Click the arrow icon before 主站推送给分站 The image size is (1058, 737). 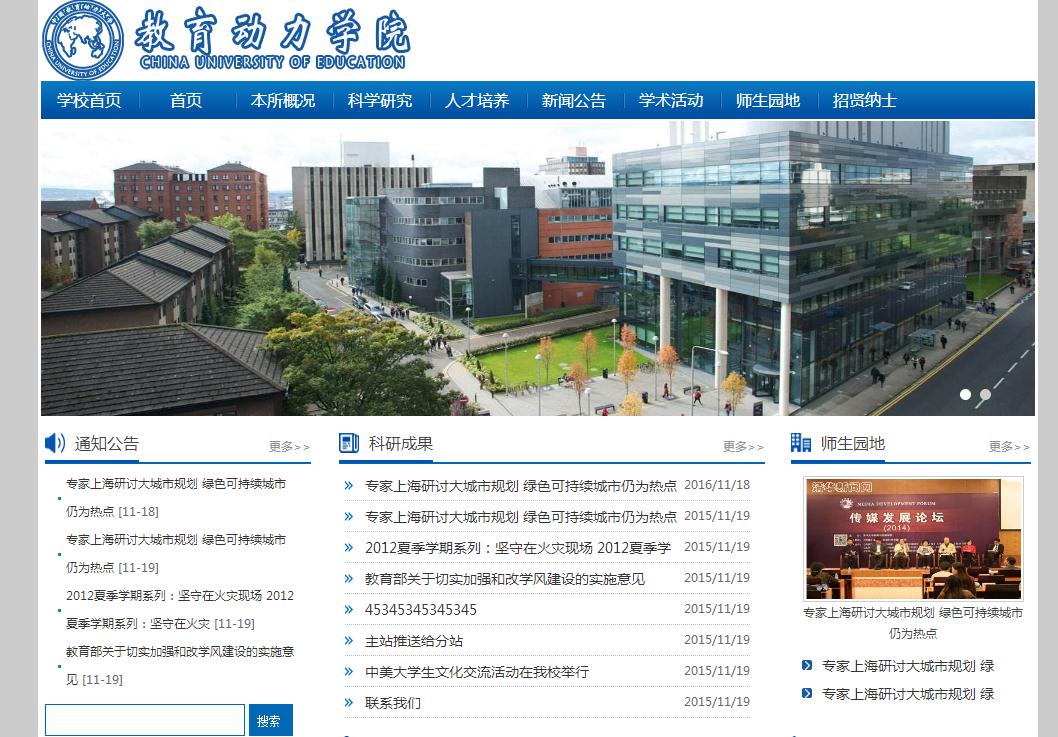pos(349,641)
